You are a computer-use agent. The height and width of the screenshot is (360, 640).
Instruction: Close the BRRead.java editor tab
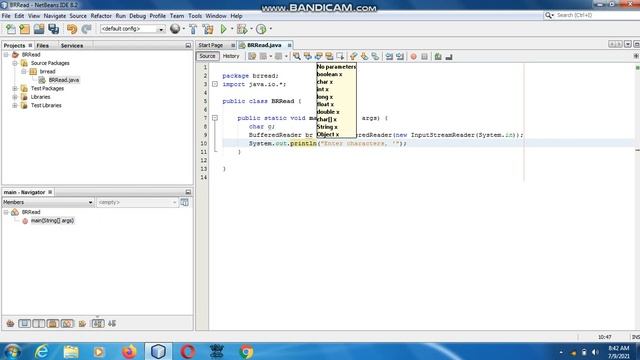pyautogui.click(x=289, y=45)
